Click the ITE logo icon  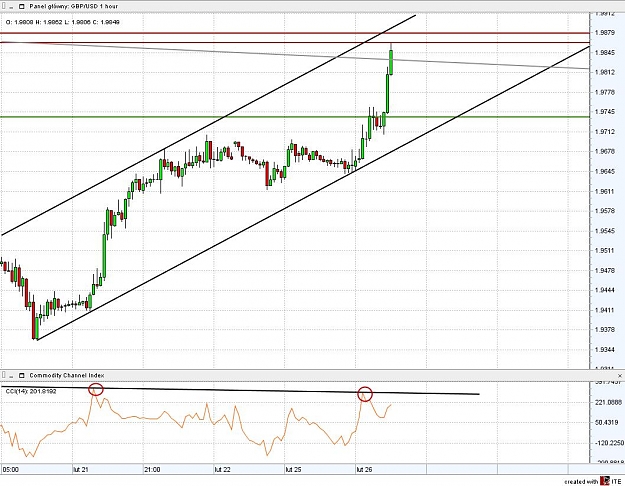point(605,481)
